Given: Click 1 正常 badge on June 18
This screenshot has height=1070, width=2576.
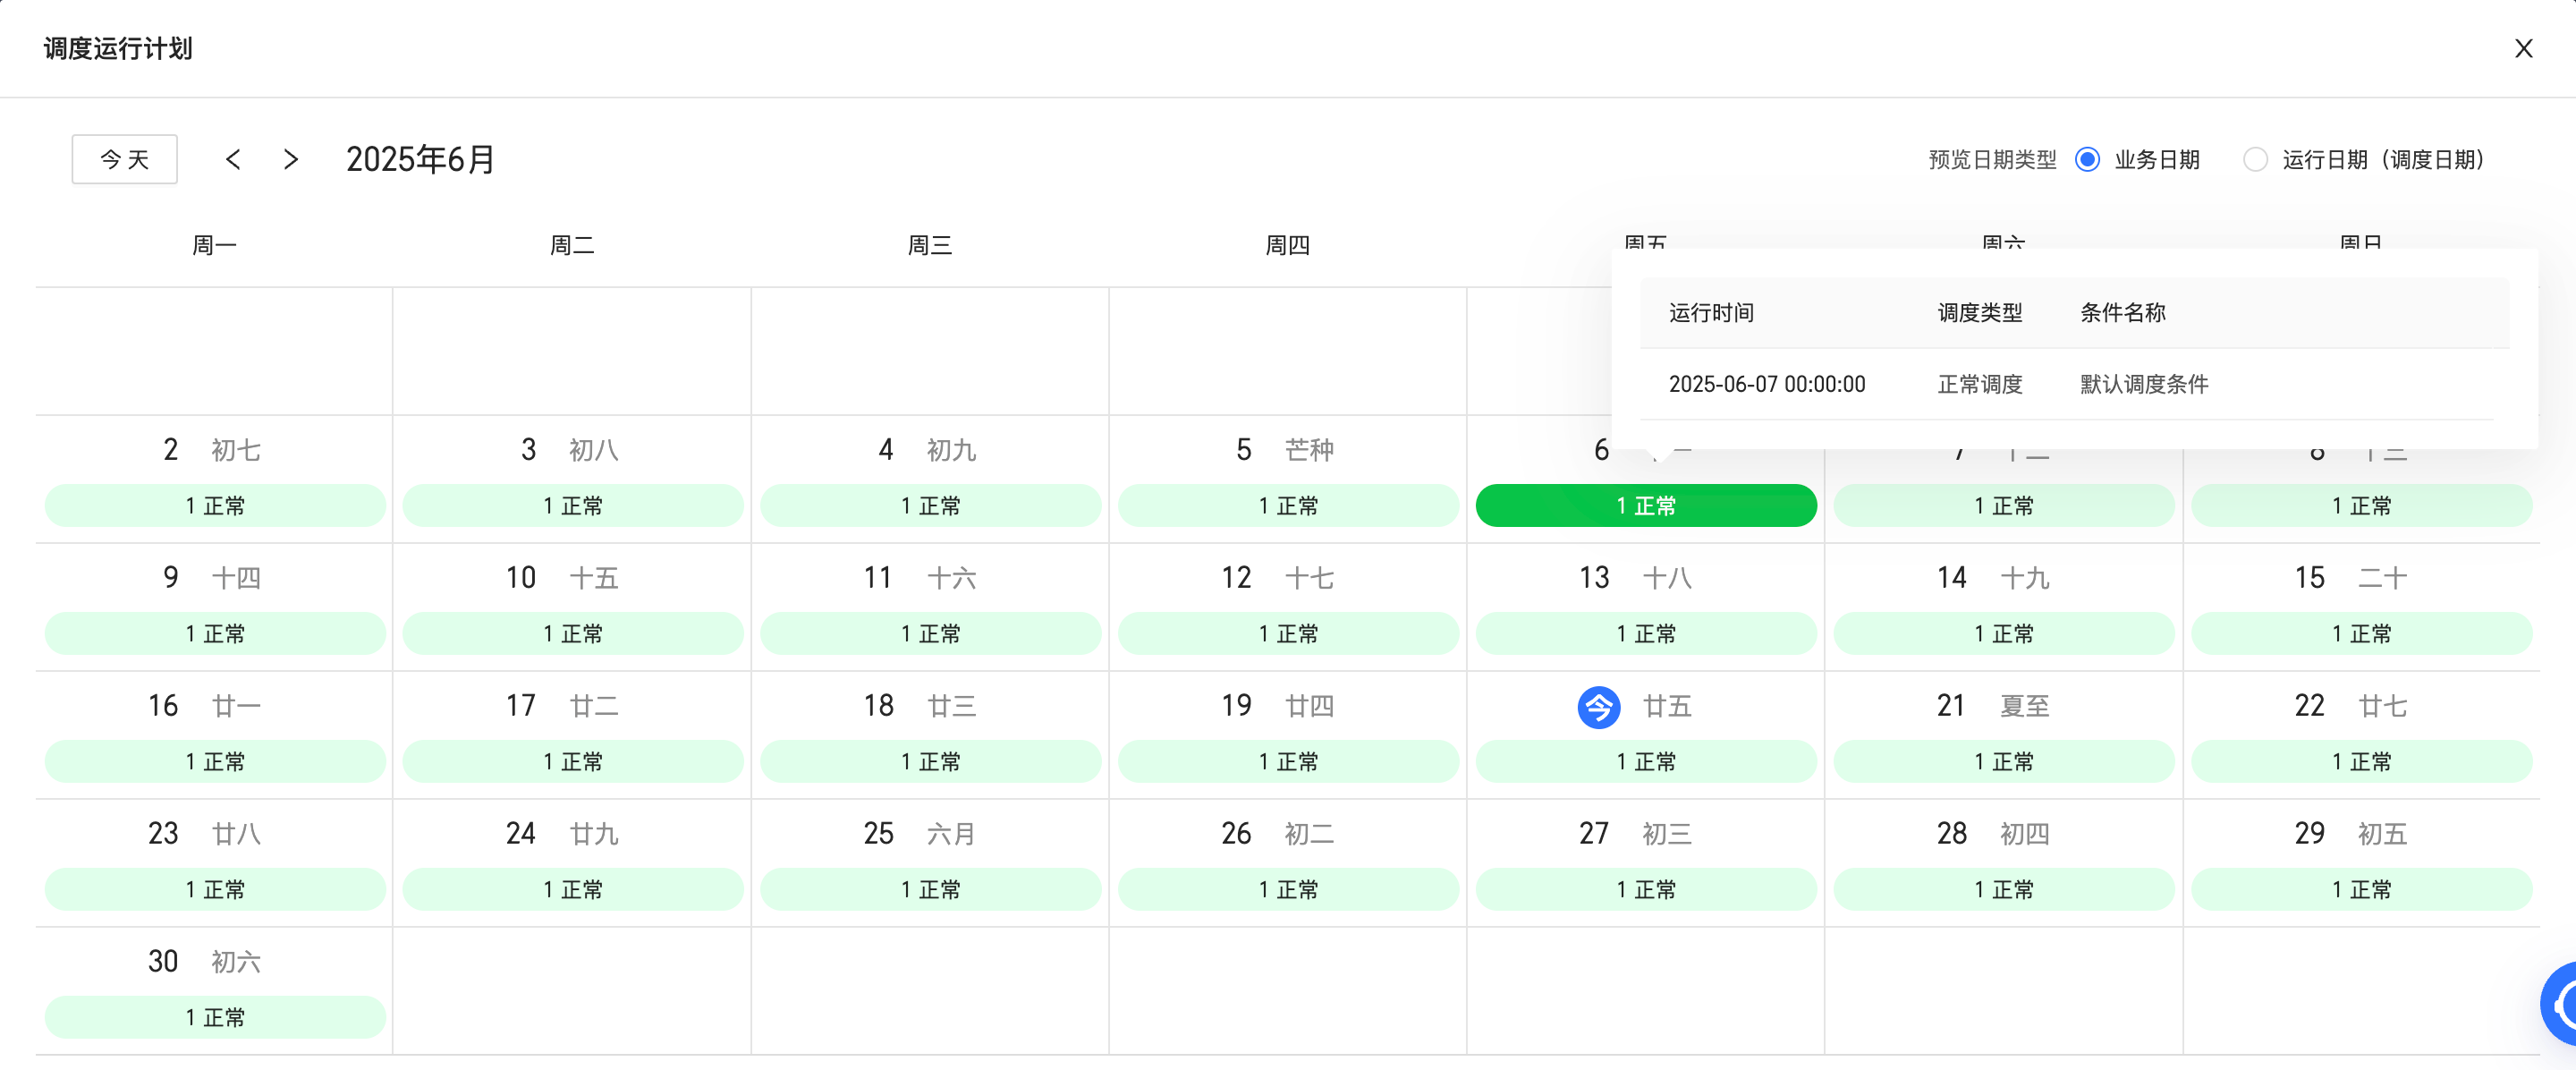Looking at the screenshot, I should point(930,761).
